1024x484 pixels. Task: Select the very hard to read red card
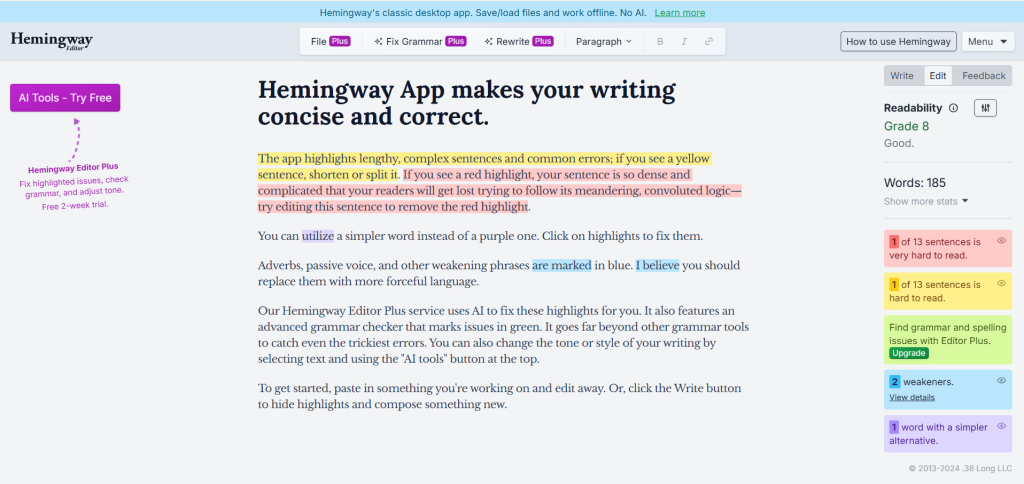click(948, 248)
